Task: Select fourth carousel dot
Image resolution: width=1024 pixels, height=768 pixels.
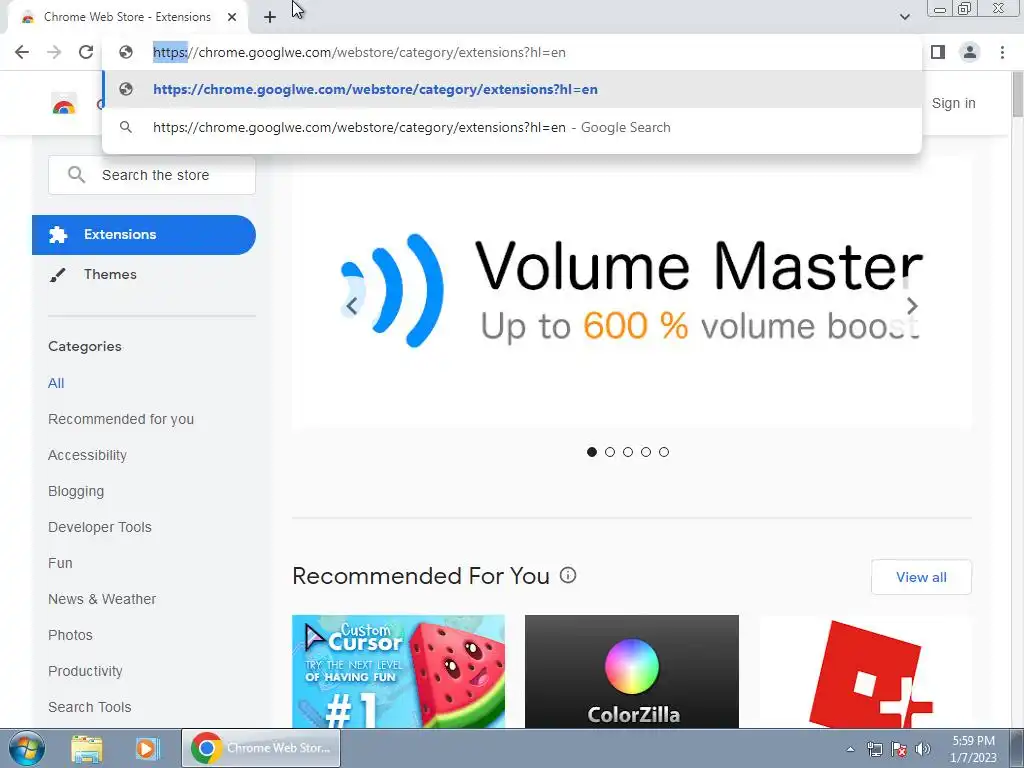Action: tap(646, 452)
